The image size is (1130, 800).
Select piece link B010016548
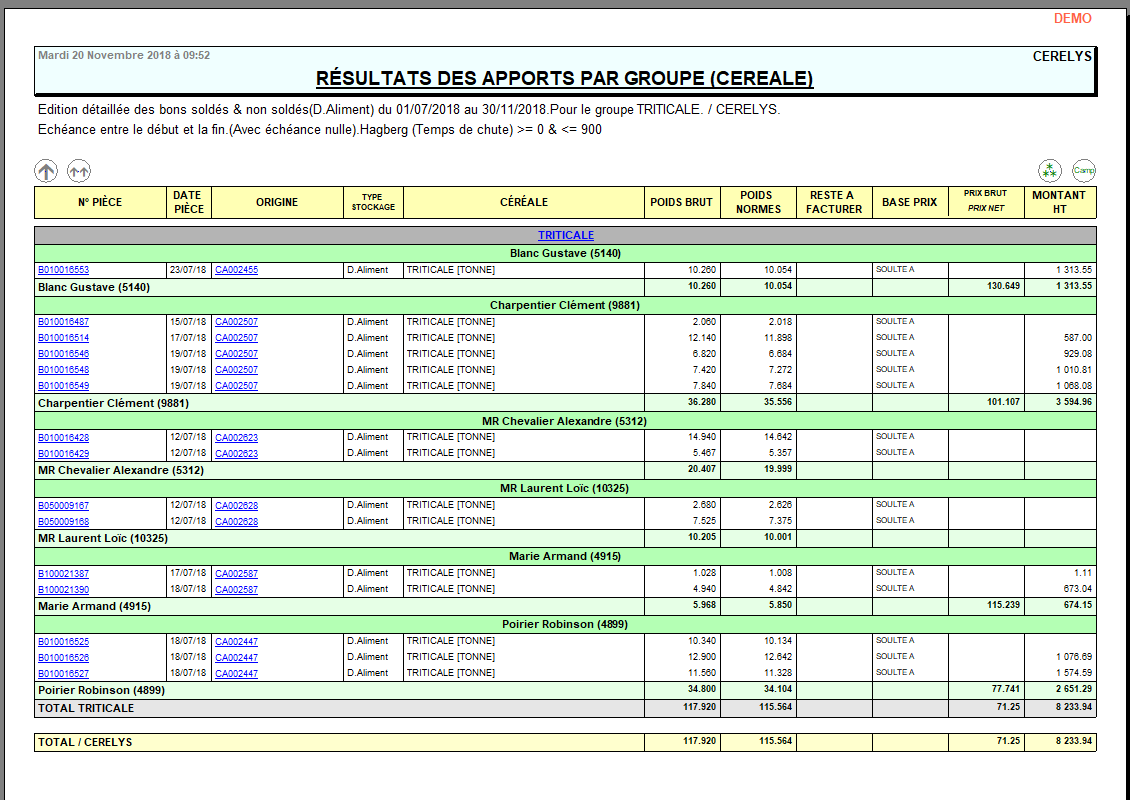pos(63,370)
